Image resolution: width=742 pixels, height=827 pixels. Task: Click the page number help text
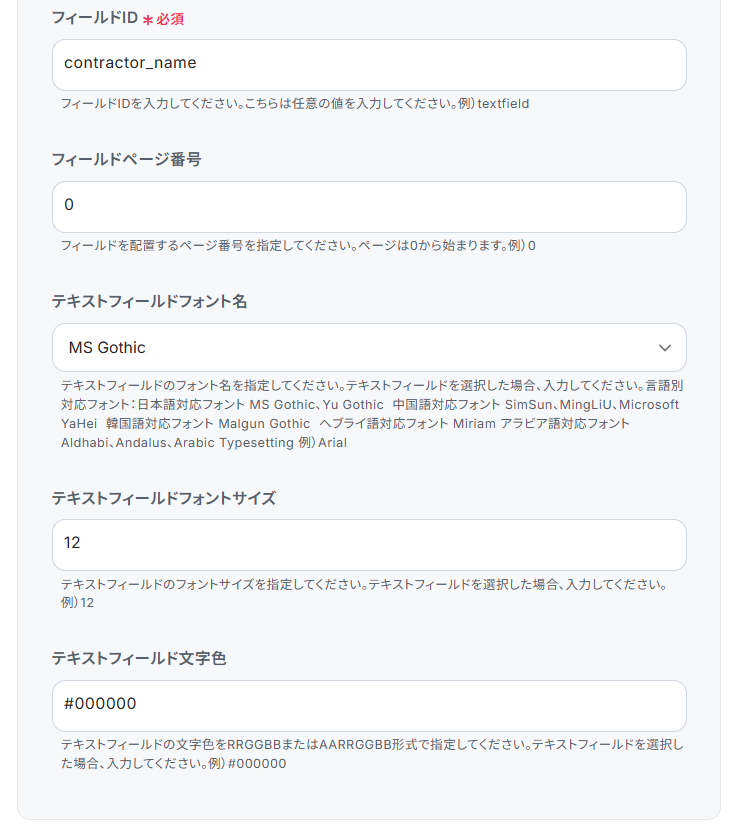pos(298,246)
